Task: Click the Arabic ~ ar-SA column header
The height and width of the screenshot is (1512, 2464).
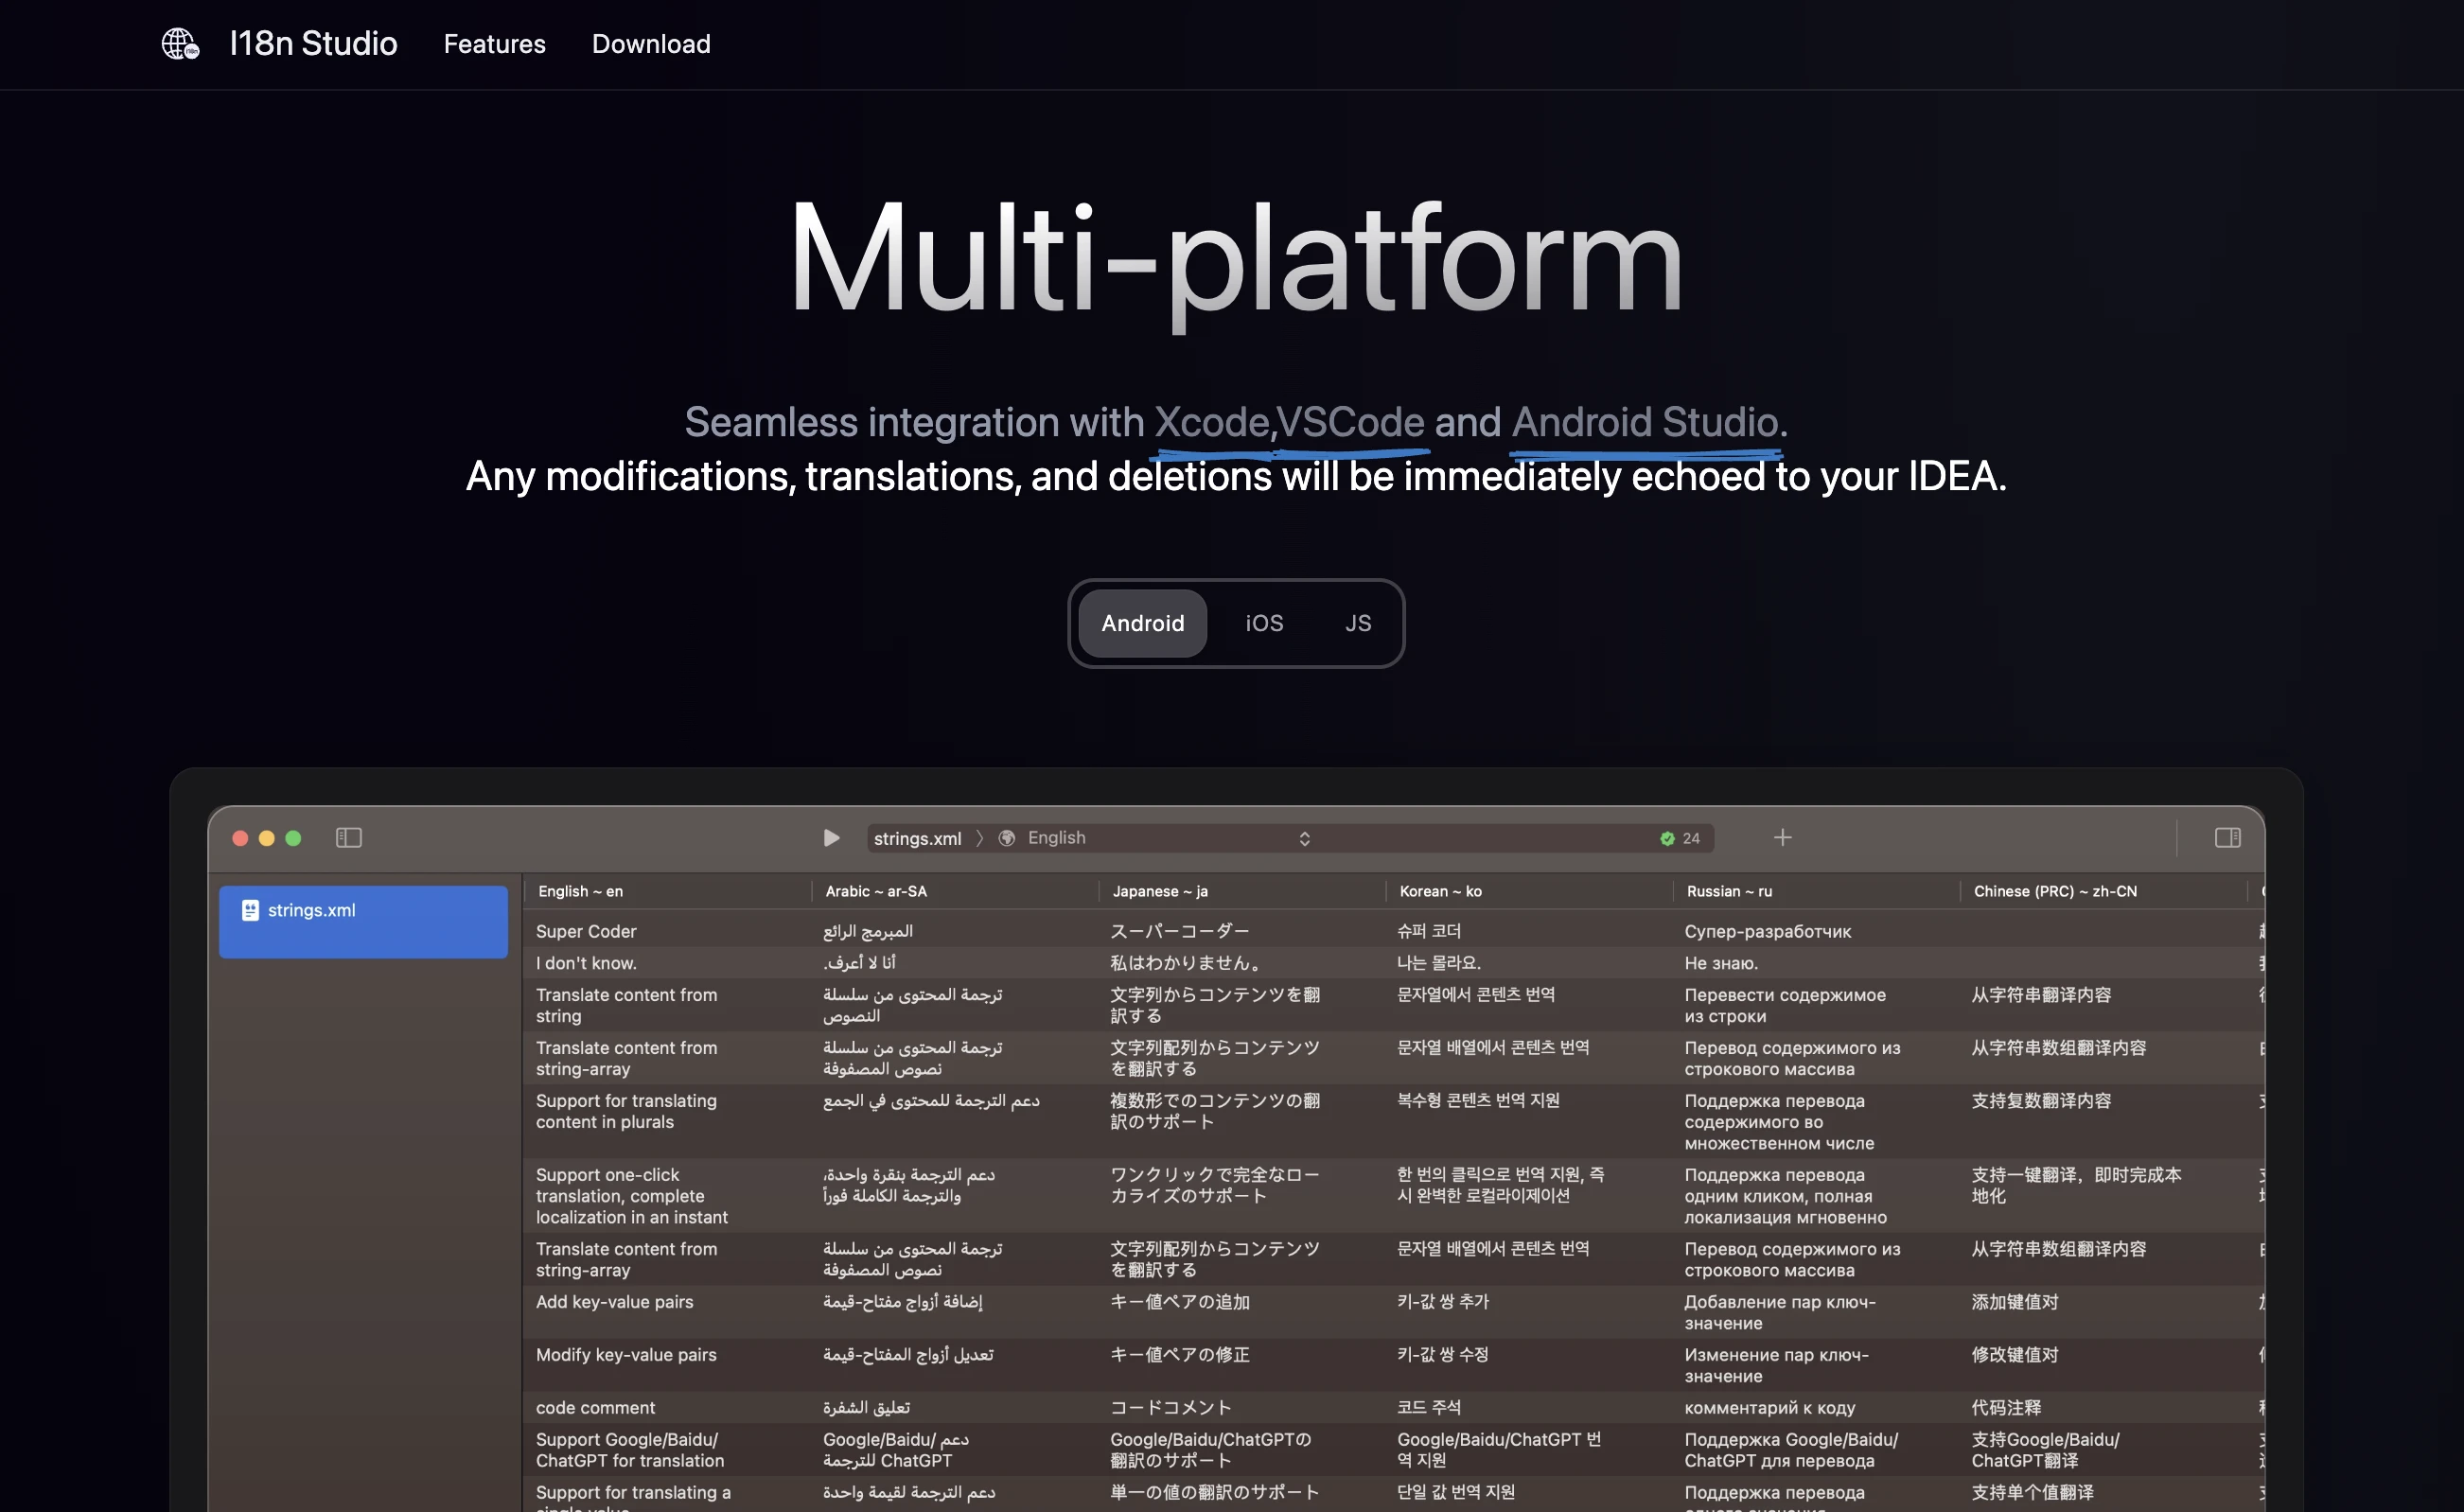Action: [875, 891]
